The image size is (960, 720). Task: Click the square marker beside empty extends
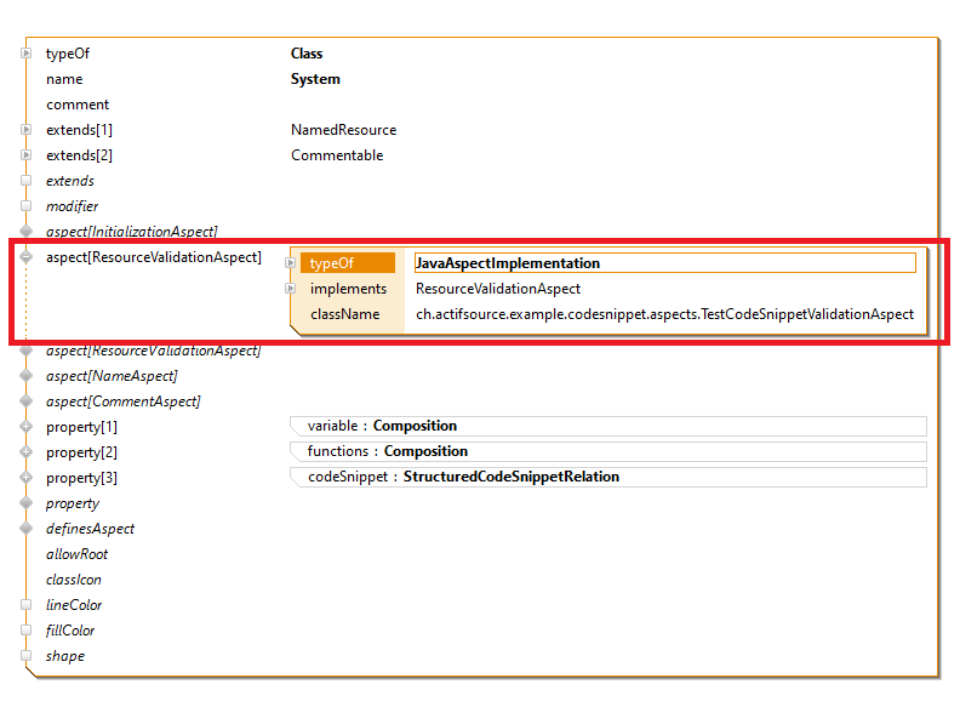[x=26, y=181]
